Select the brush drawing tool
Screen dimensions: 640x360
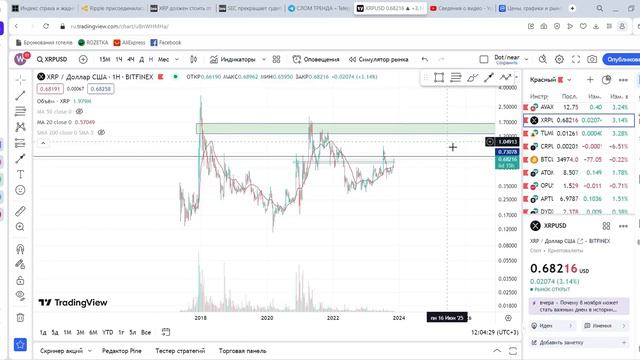[x=20, y=158]
